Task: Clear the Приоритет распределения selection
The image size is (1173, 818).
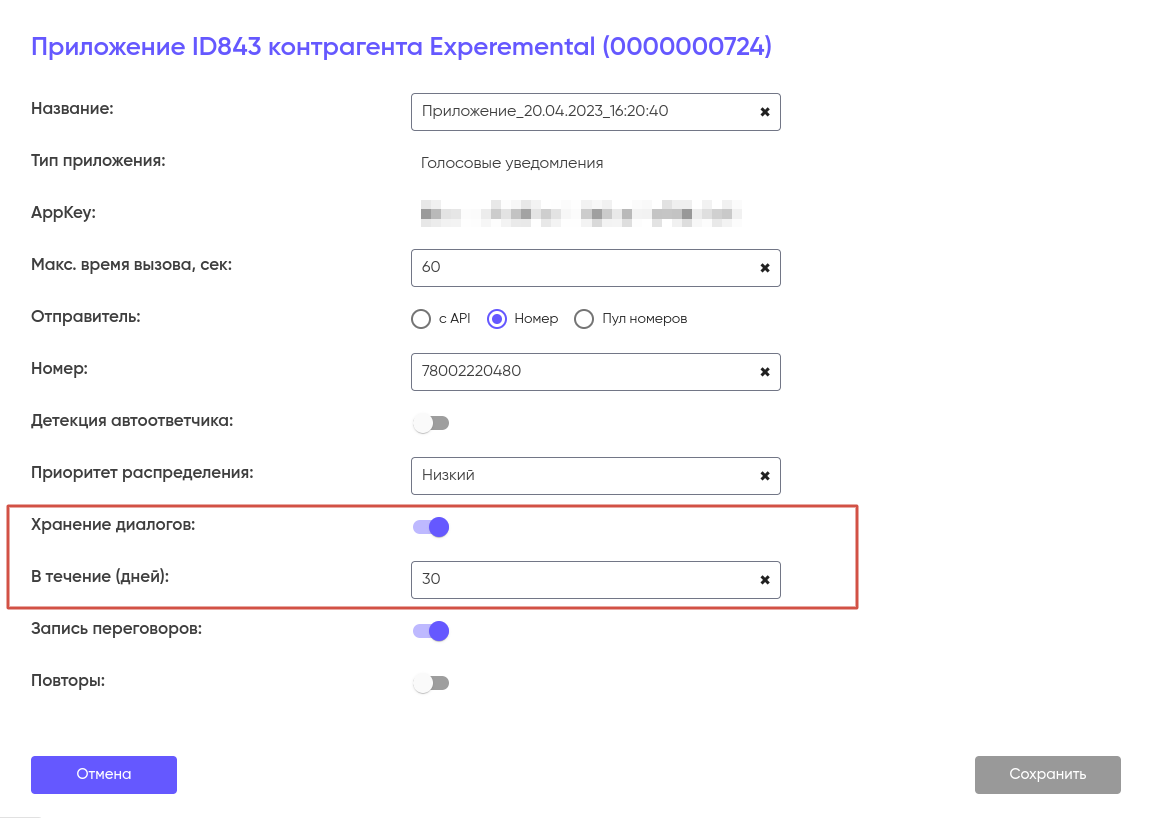Action: tap(765, 476)
